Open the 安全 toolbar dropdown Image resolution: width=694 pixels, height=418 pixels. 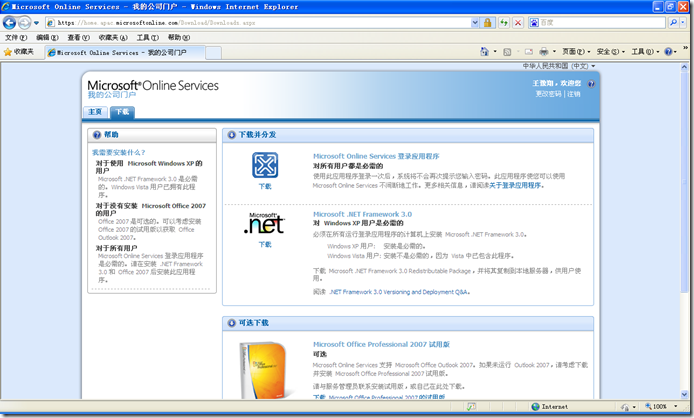pos(610,52)
